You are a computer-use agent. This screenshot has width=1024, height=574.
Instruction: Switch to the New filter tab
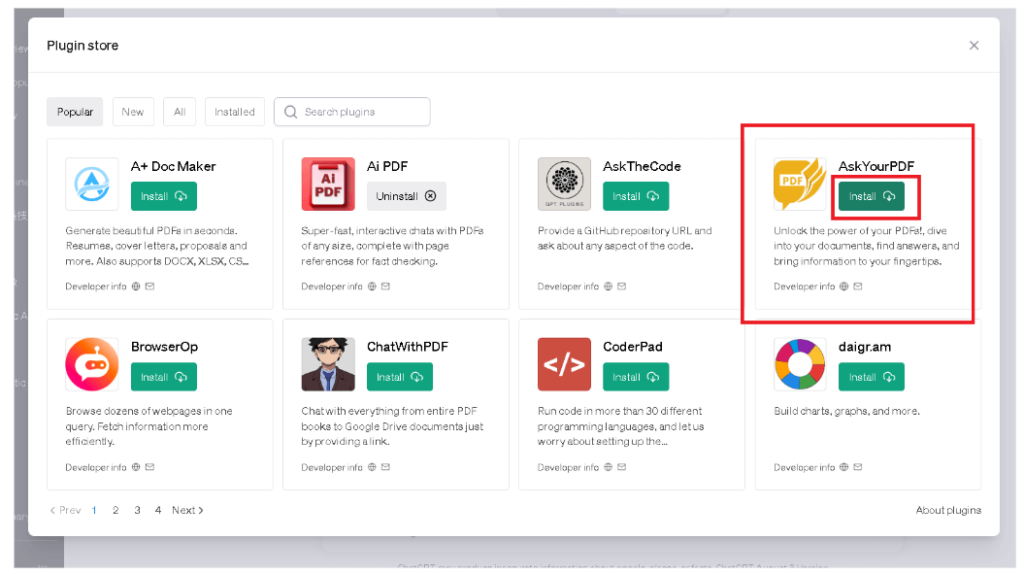click(133, 112)
